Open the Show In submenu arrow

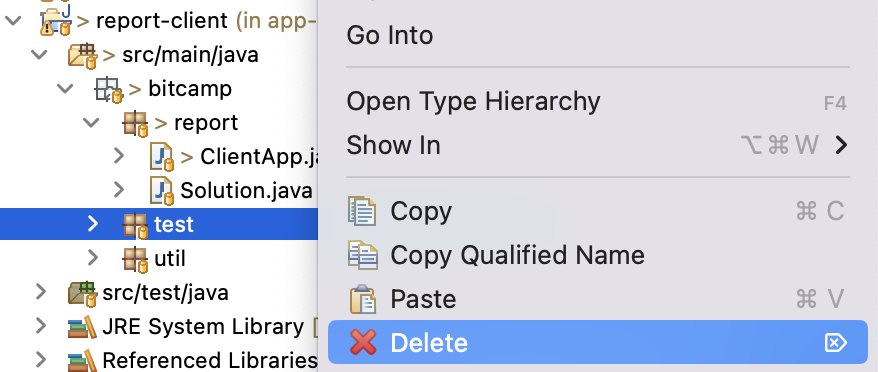pyautogui.click(x=840, y=146)
